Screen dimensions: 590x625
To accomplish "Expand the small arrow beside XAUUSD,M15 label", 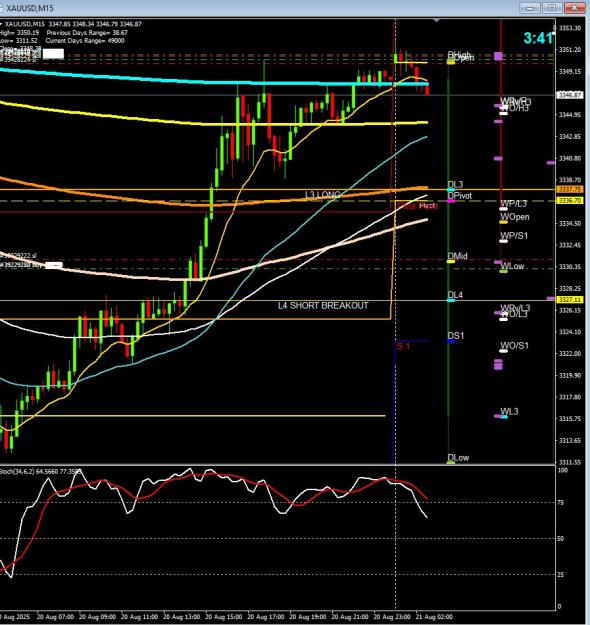I will point(1,24).
